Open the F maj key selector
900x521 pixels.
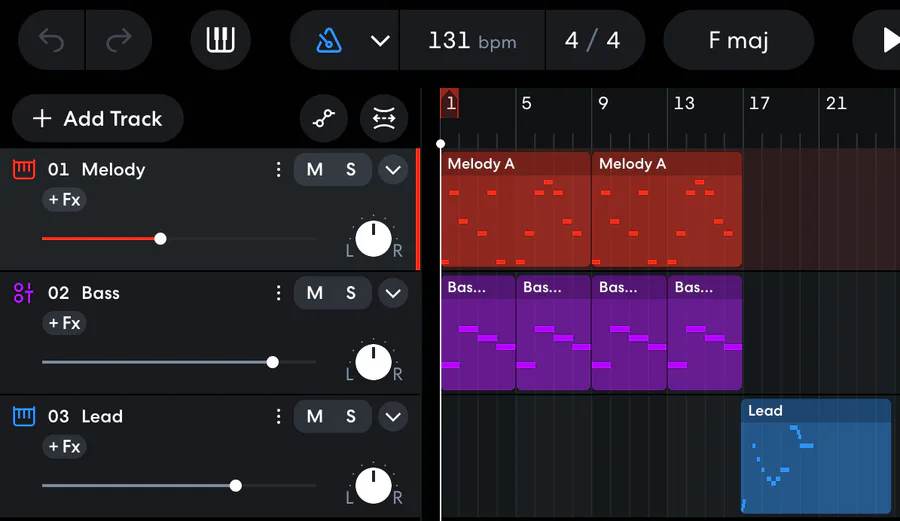738,40
